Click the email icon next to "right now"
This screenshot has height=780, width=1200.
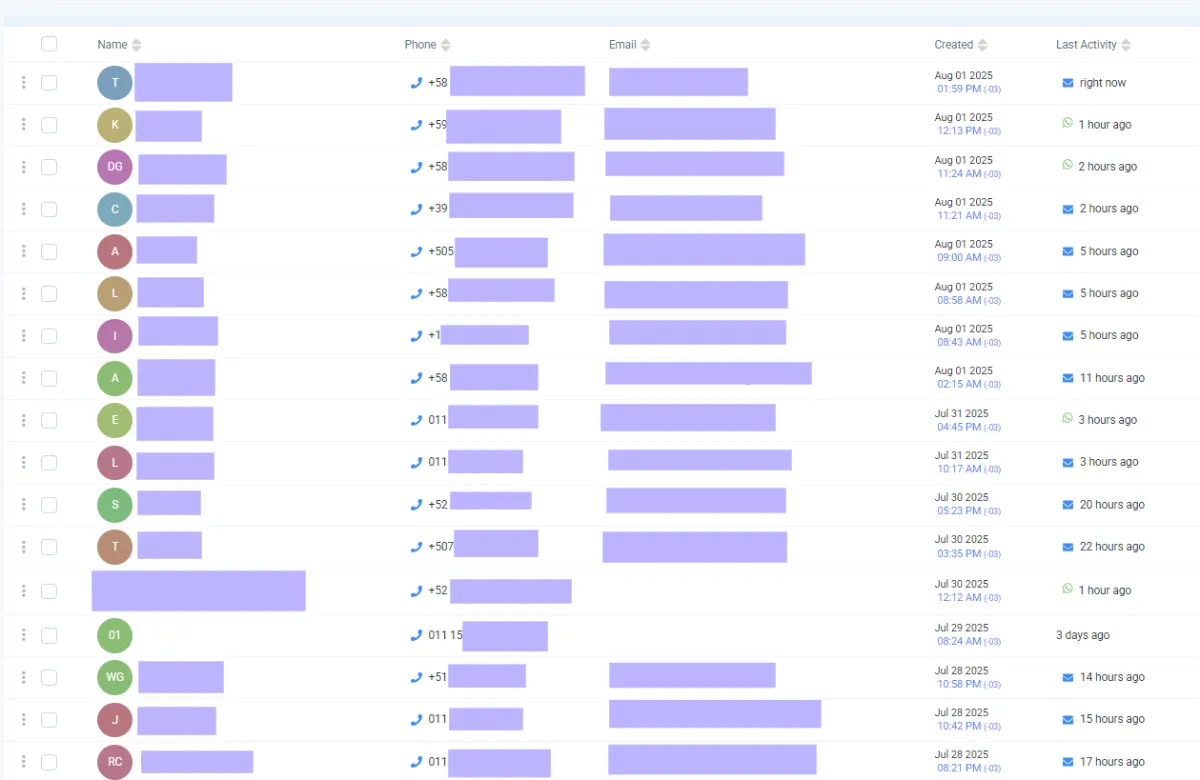1068,83
